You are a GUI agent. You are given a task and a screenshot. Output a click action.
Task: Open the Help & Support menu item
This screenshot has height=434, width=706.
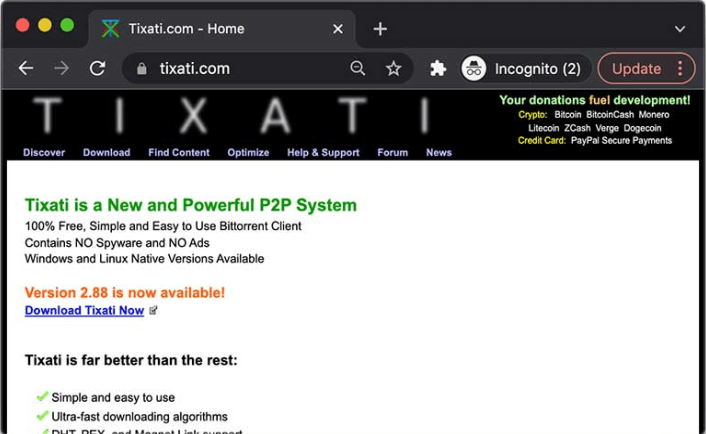click(x=323, y=153)
